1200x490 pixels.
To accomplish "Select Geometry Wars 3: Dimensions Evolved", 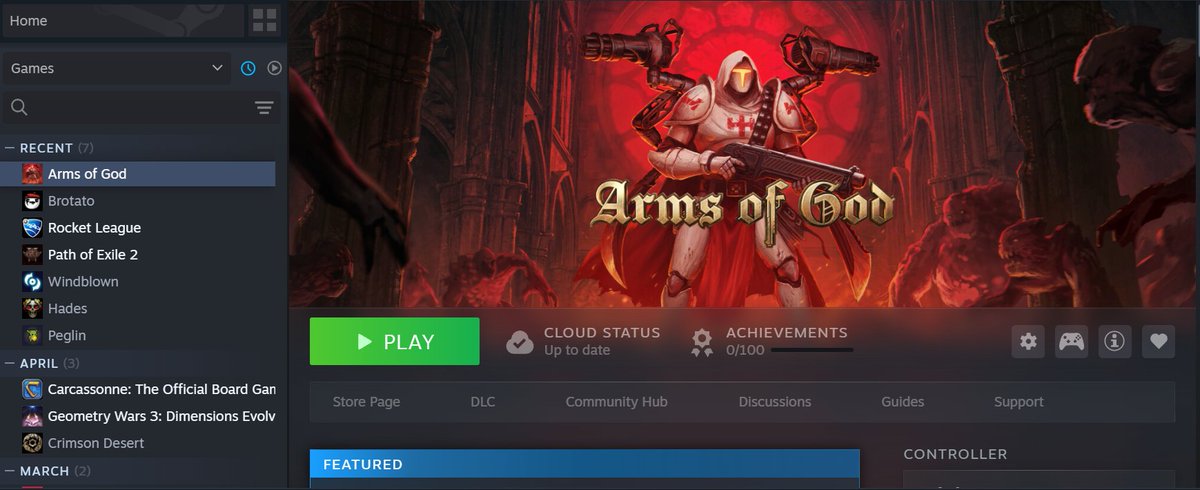I will (x=138, y=416).
